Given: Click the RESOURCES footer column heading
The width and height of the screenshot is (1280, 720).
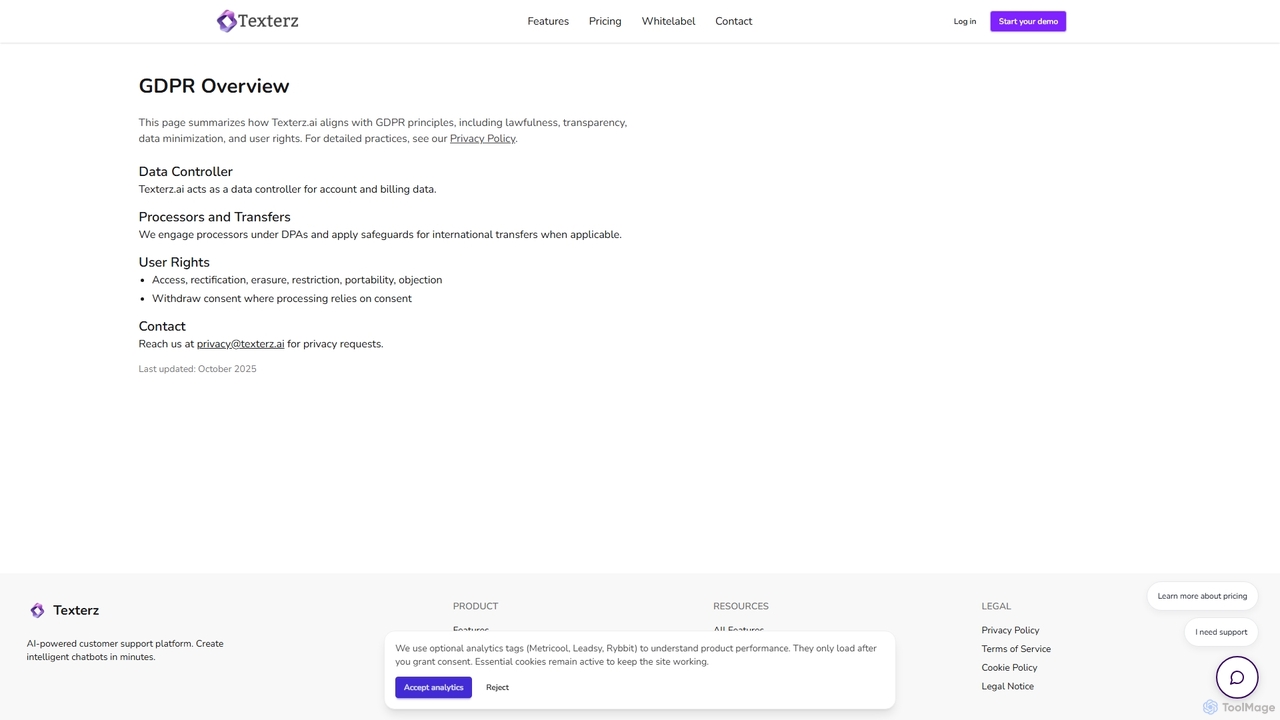Looking at the screenshot, I should 741,606.
